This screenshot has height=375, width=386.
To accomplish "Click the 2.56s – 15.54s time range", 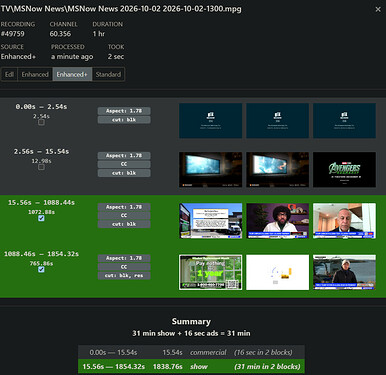I will [x=41, y=151].
